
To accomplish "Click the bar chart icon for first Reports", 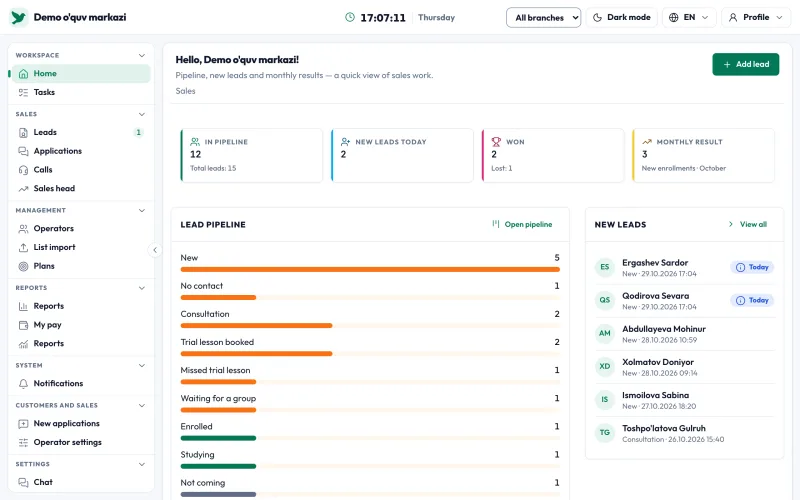I will (x=23, y=306).
